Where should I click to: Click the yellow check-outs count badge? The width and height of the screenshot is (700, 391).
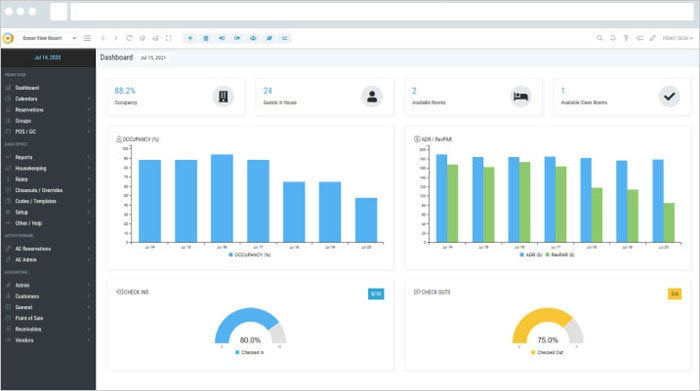pyautogui.click(x=675, y=294)
